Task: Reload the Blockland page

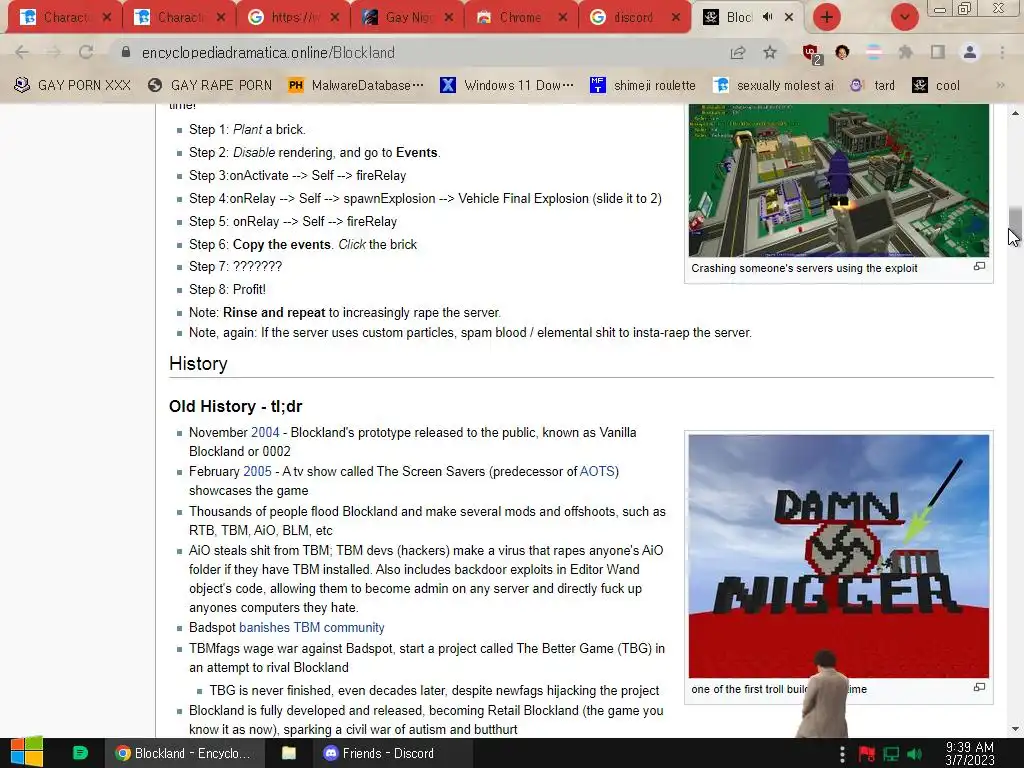Action: tap(86, 52)
